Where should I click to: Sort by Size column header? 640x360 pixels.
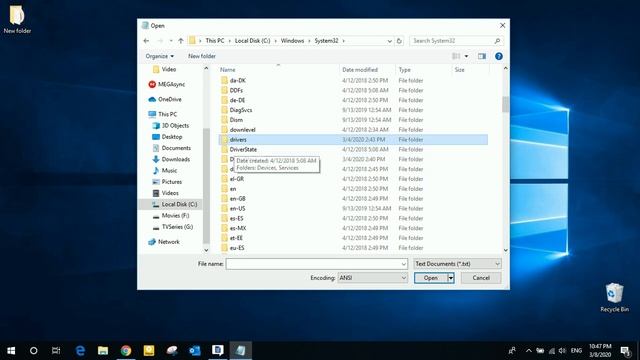(460, 70)
